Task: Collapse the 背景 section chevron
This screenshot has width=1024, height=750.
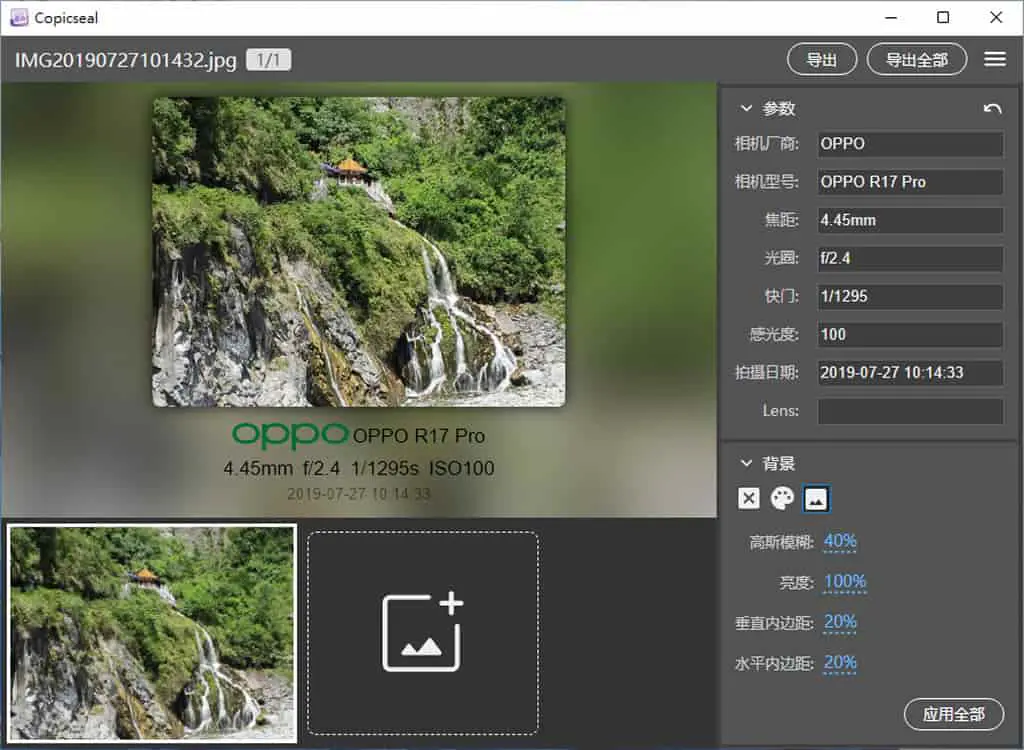Action: (x=746, y=463)
